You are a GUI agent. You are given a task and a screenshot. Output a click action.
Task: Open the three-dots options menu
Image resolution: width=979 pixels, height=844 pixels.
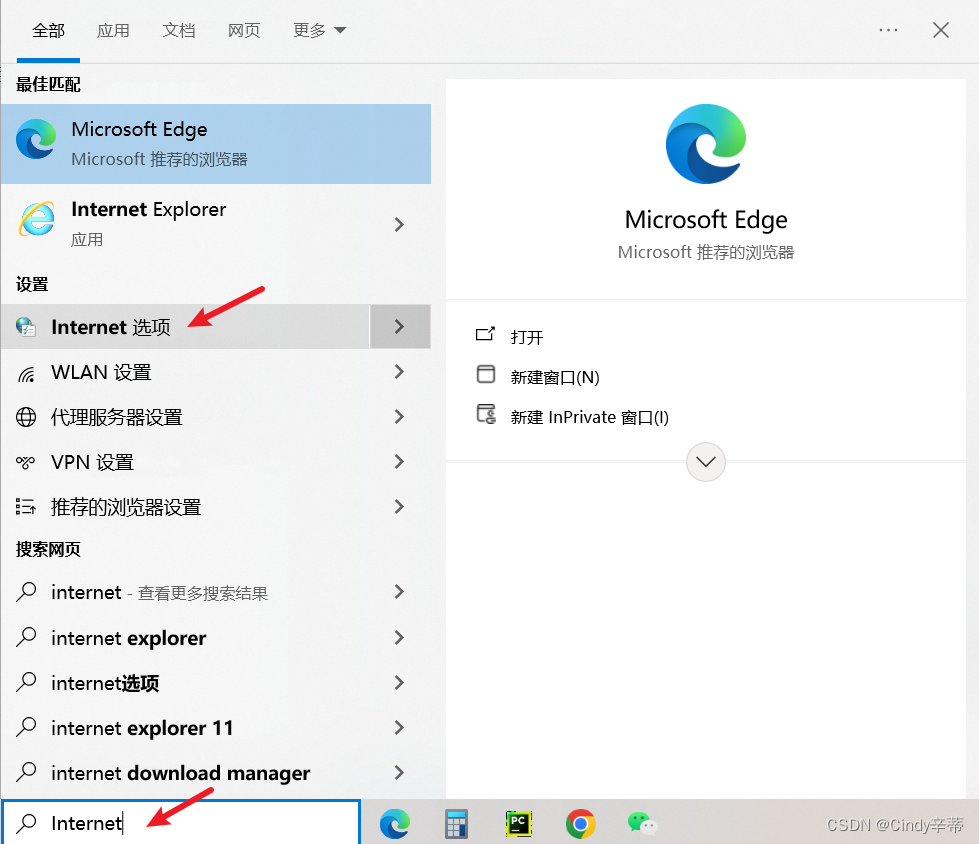pos(888,30)
